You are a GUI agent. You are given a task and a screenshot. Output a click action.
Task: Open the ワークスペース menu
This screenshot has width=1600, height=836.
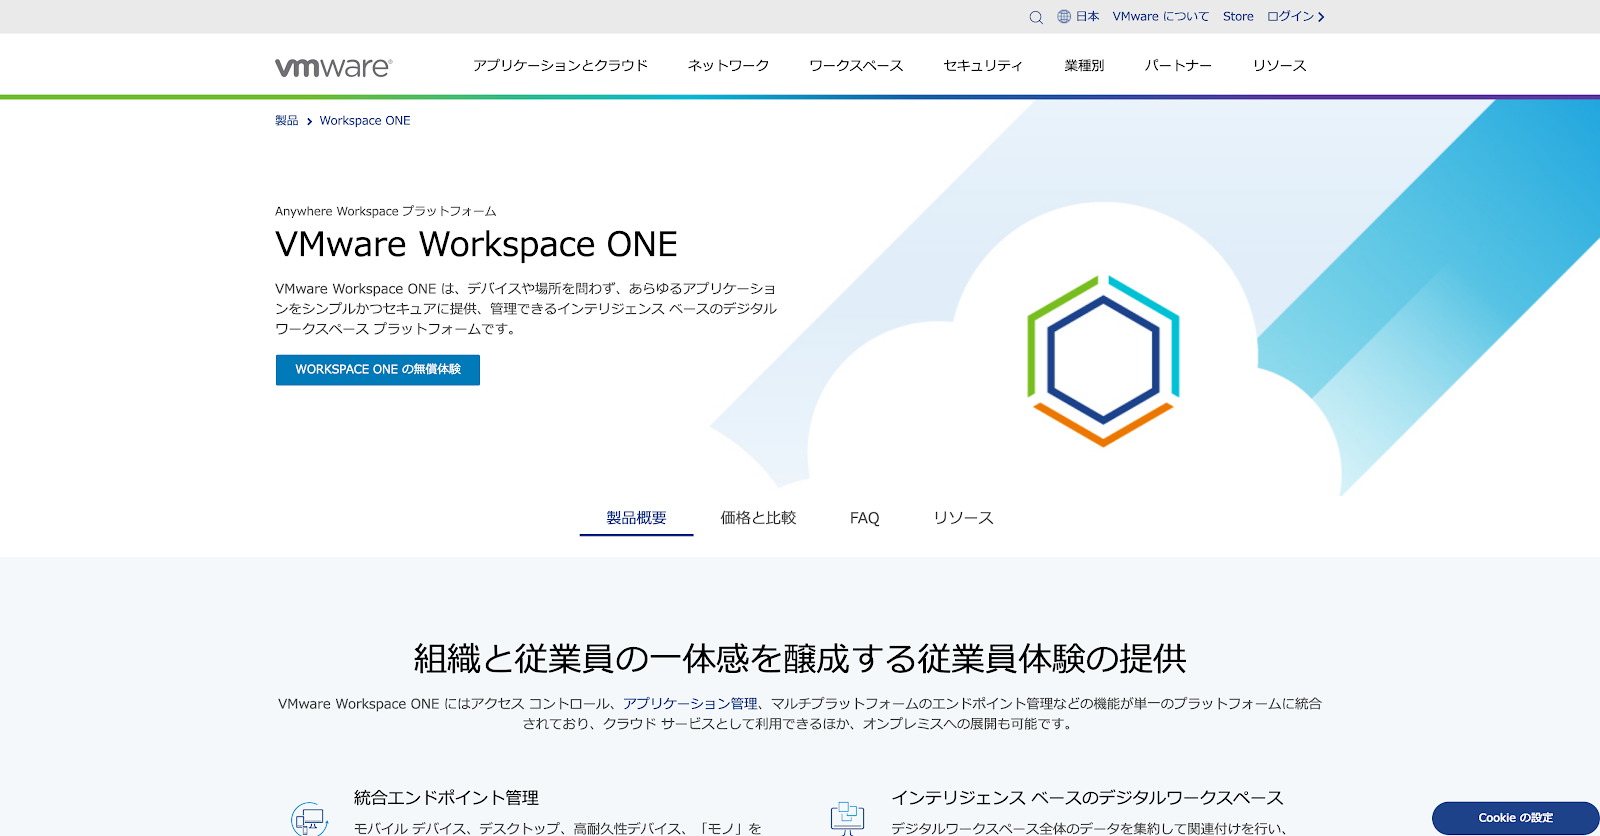tap(856, 66)
